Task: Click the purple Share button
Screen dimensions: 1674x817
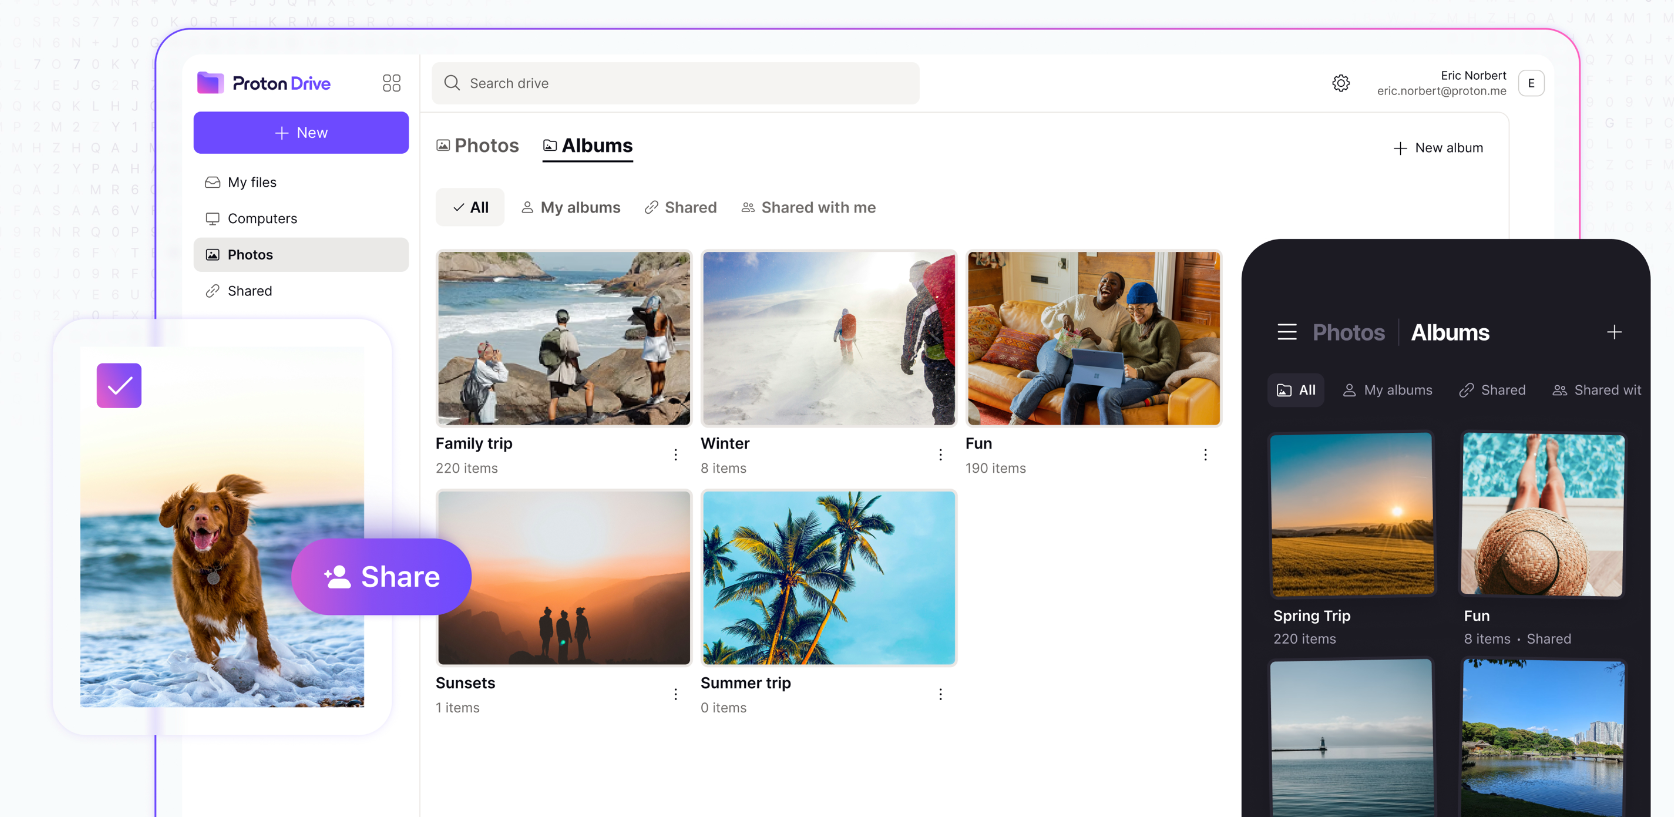Action: 382,577
